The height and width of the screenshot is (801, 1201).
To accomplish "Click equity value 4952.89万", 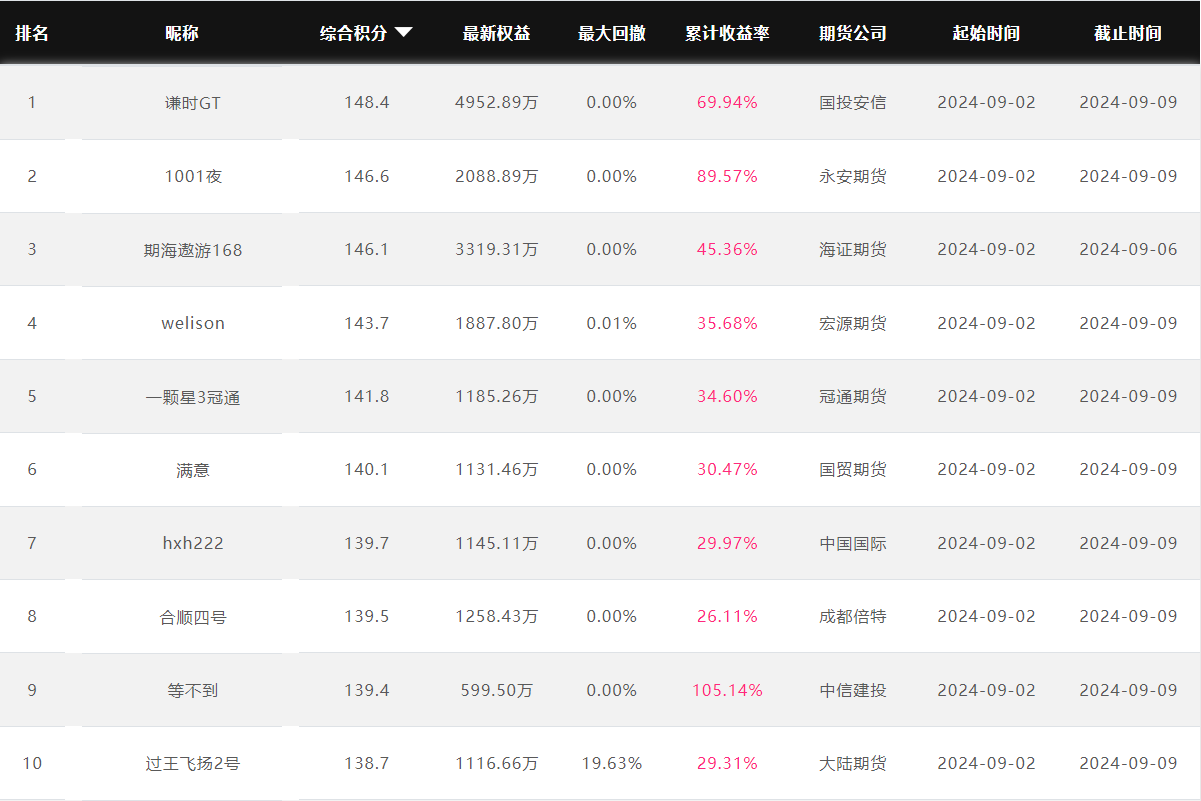I will tap(496, 102).
